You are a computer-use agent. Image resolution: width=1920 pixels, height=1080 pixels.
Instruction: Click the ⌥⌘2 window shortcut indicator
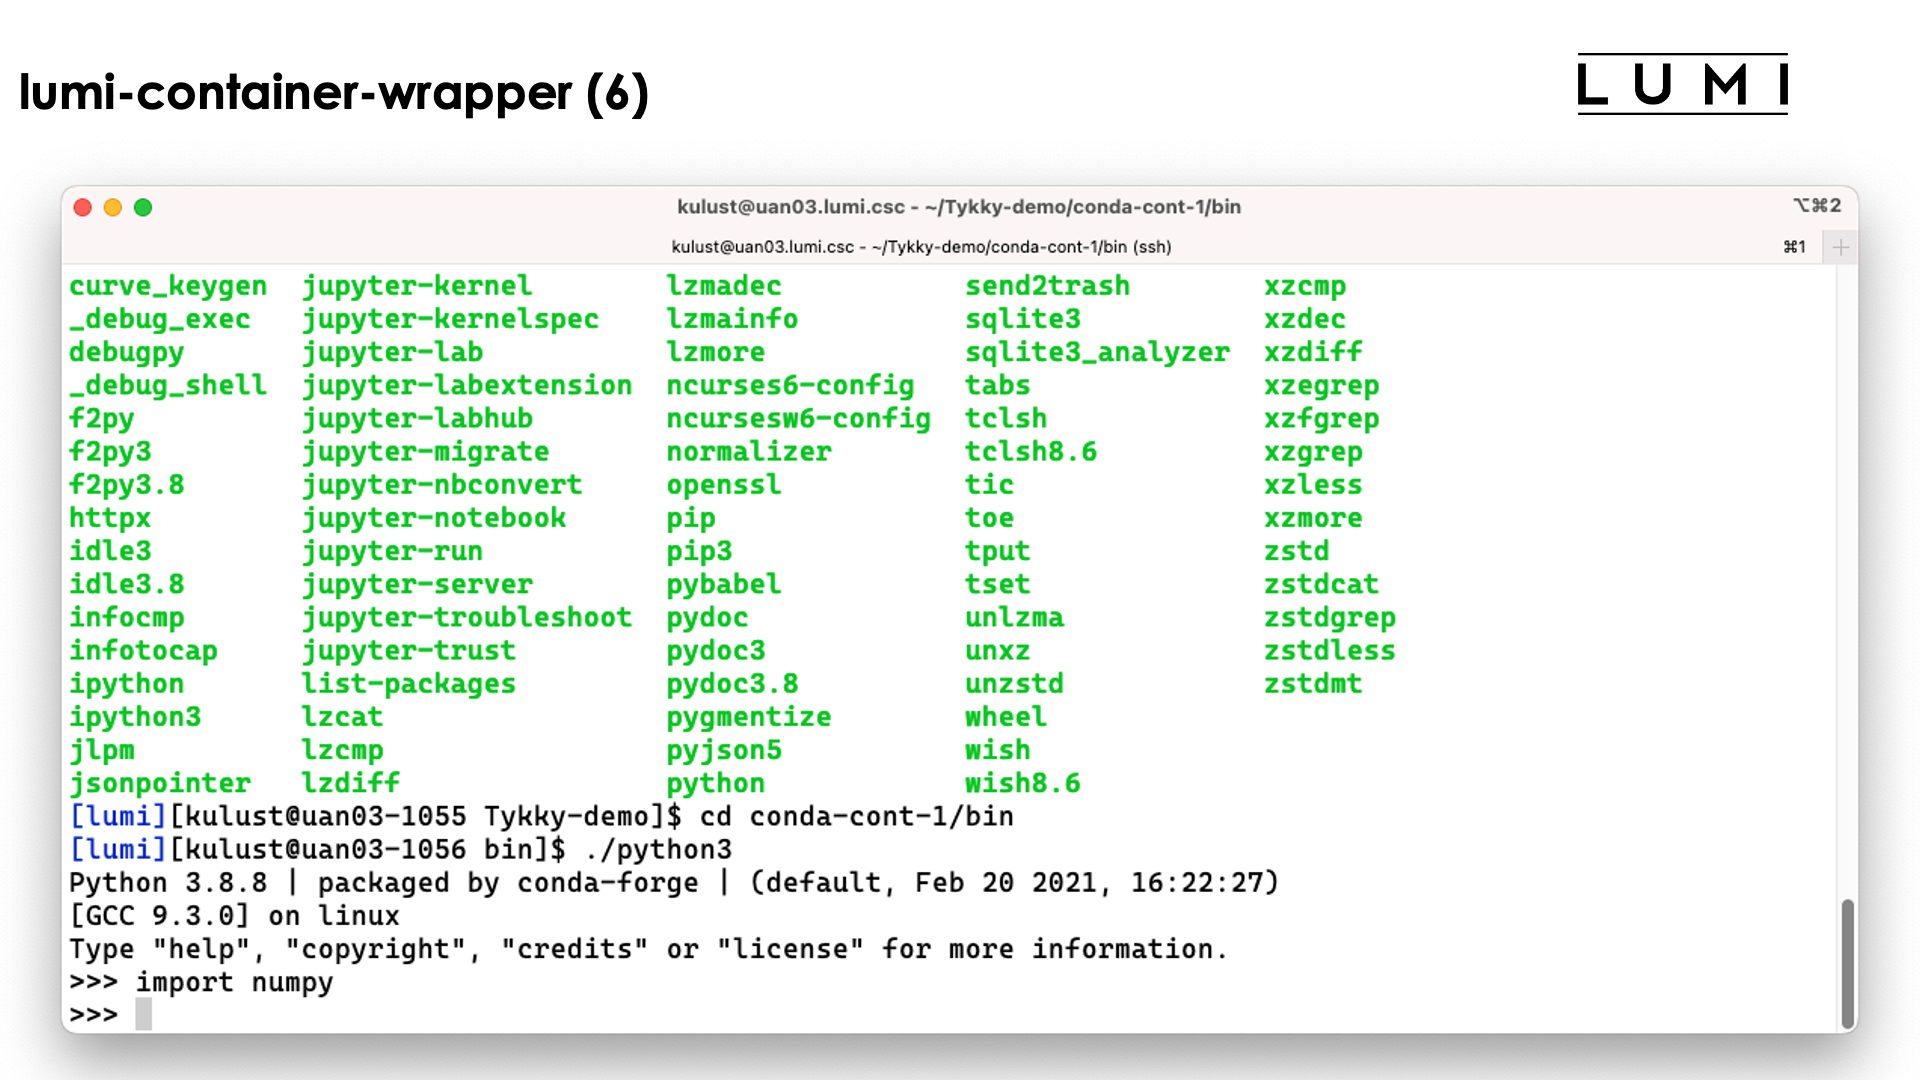(1816, 206)
